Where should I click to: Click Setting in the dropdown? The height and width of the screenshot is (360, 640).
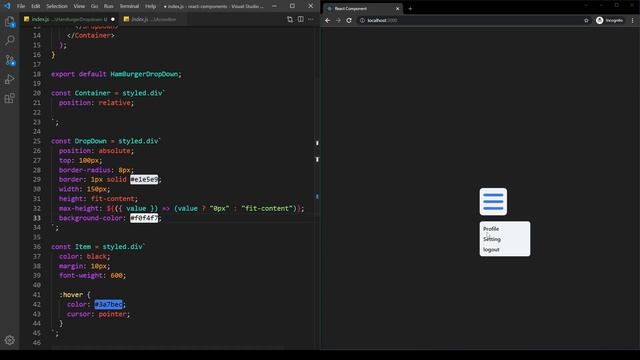pos(492,239)
